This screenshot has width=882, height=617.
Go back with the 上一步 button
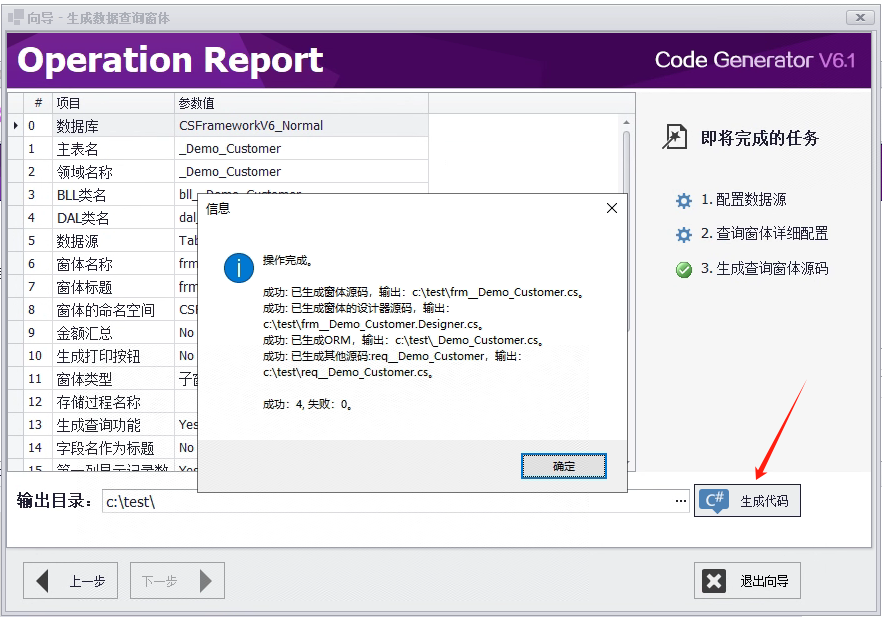pyautogui.click(x=70, y=580)
